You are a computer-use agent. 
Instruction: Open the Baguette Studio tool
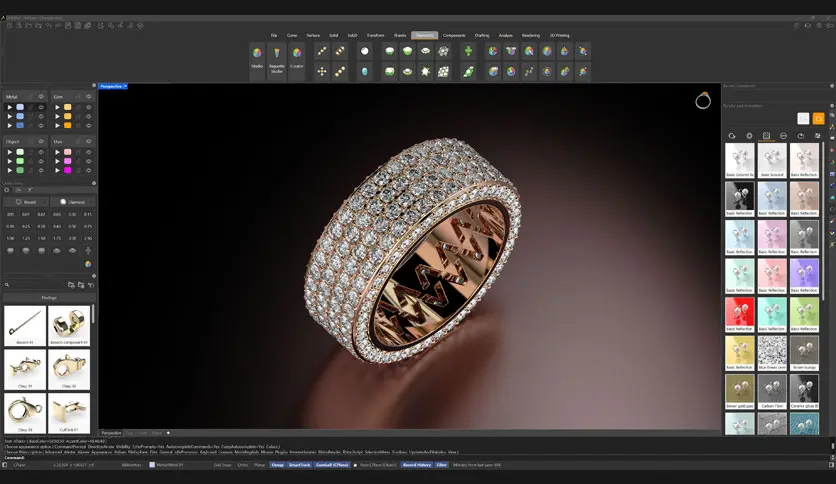pyautogui.click(x=277, y=59)
